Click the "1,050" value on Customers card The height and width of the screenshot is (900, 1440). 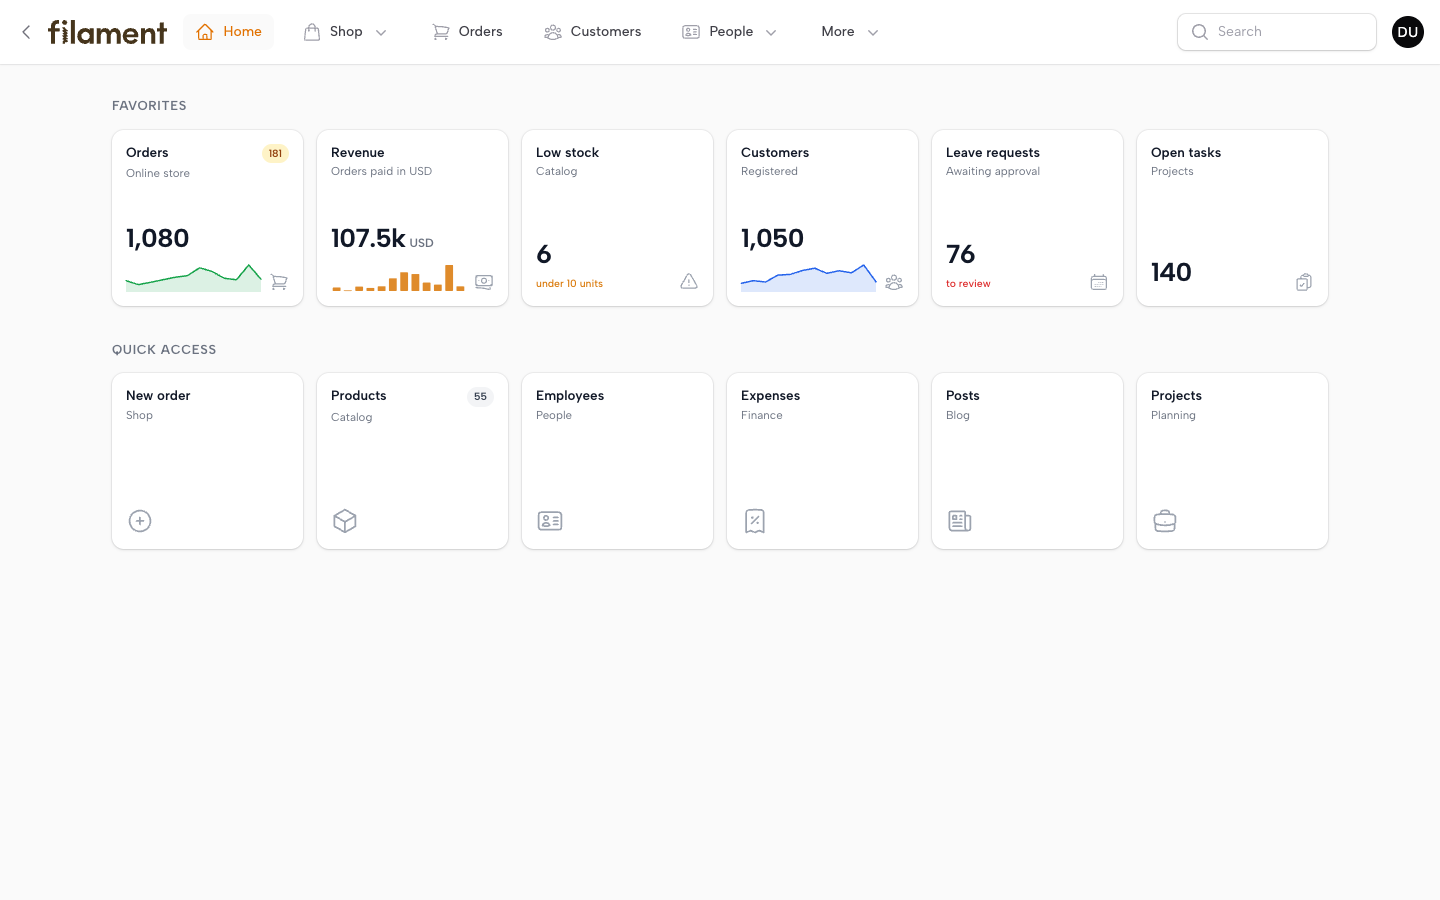click(x=772, y=238)
